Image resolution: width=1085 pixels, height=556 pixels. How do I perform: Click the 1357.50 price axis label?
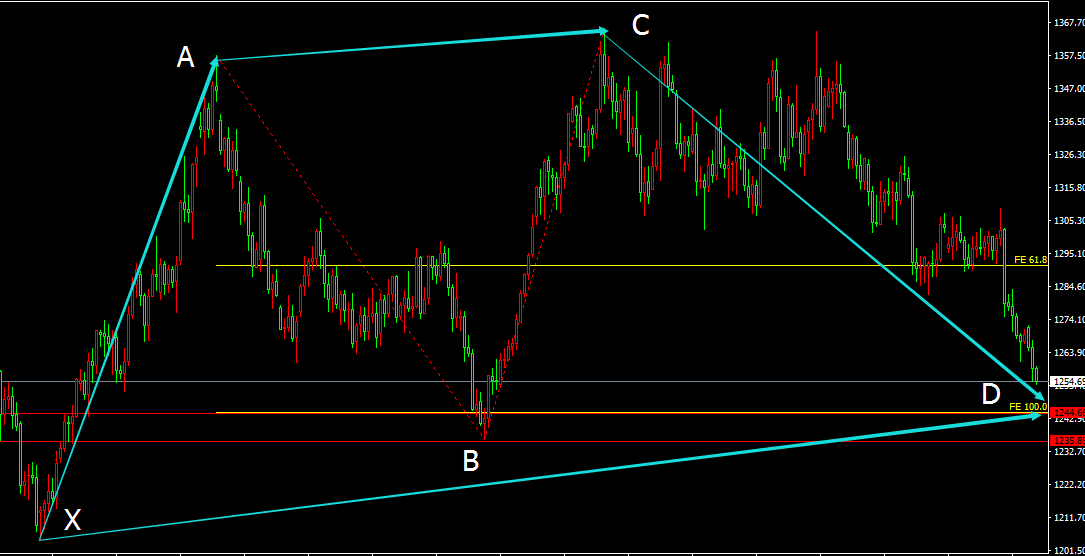[1069, 56]
